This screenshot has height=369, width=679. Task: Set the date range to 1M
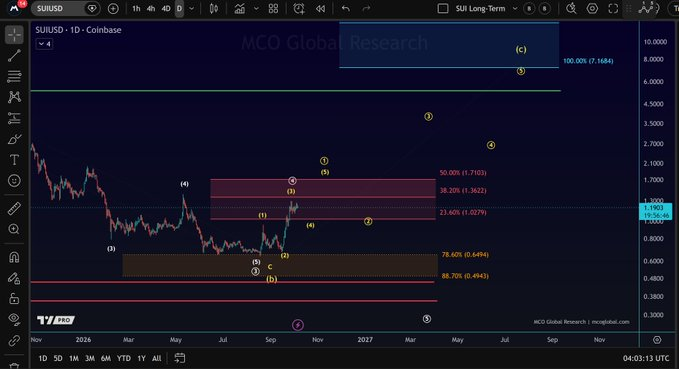pyautogui.click(x=74, y=358)
